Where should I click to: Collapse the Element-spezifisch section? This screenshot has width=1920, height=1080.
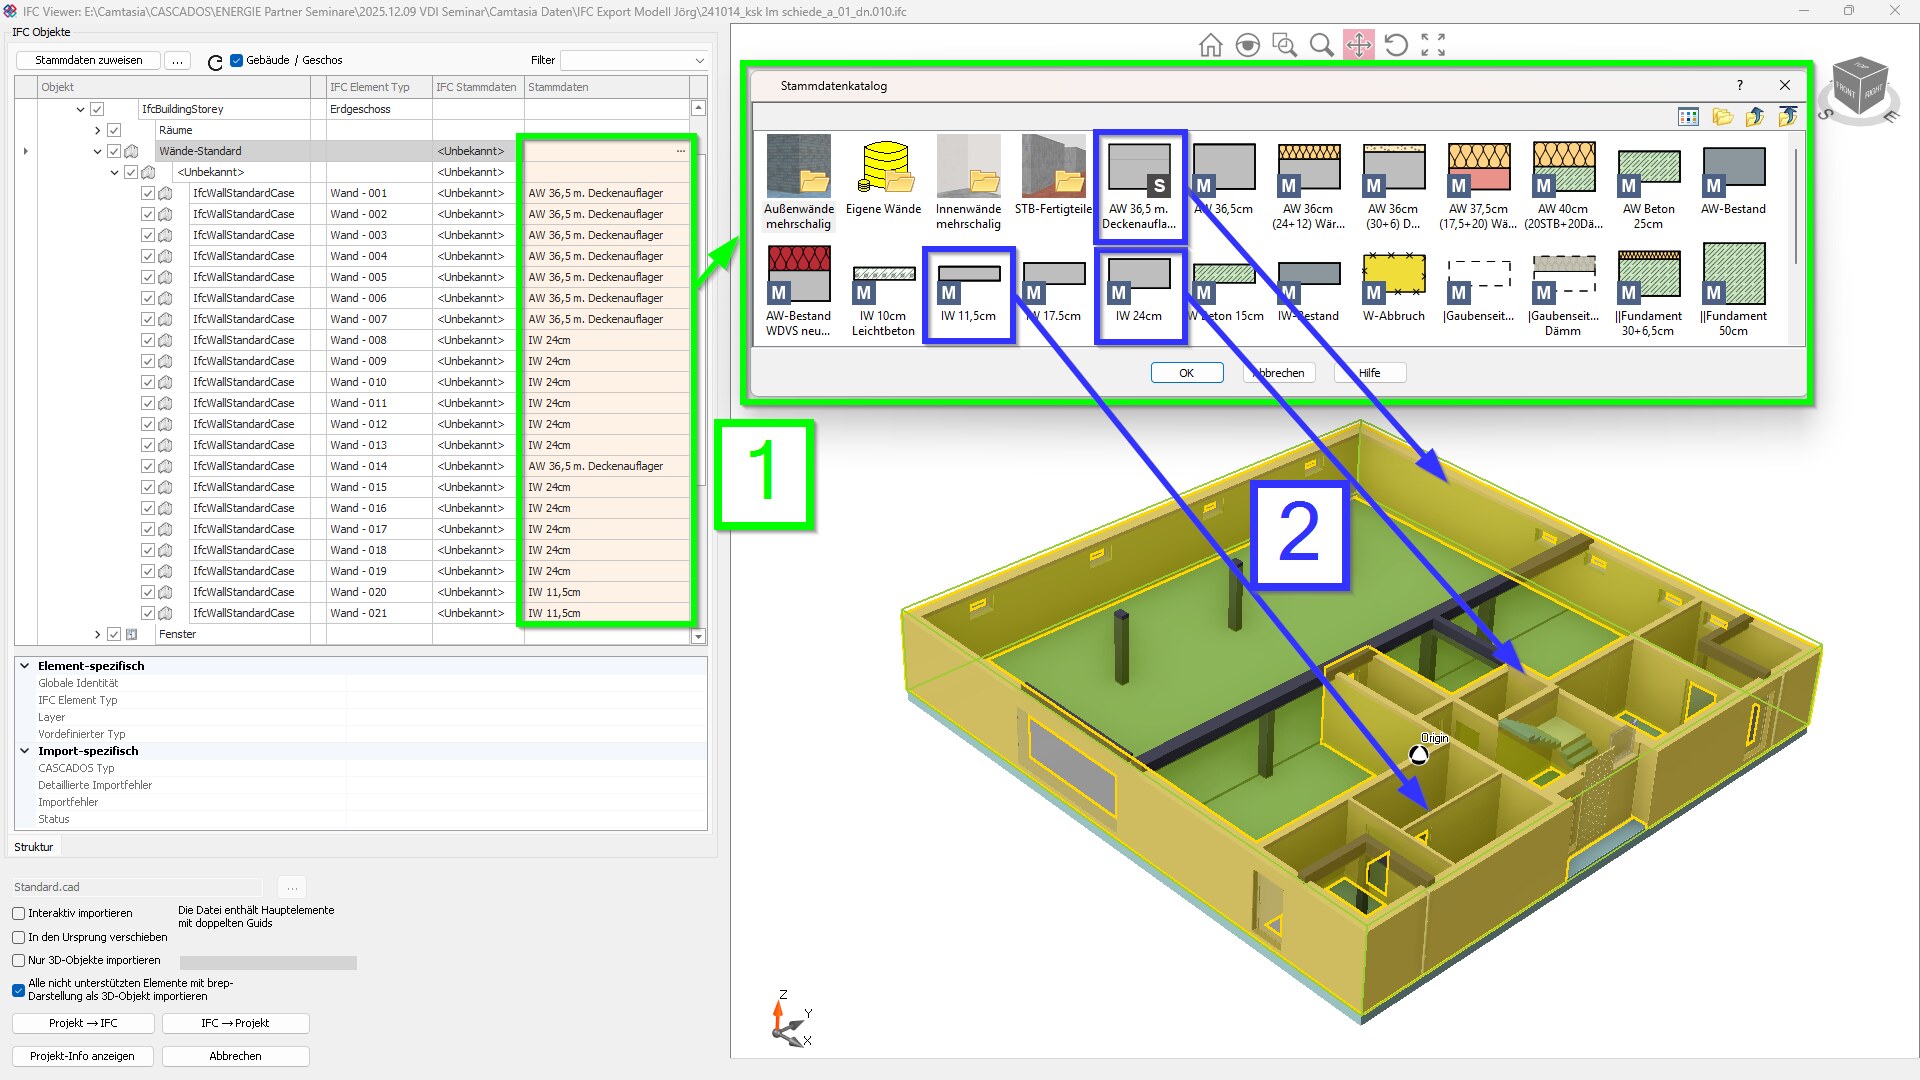(25, 665)
